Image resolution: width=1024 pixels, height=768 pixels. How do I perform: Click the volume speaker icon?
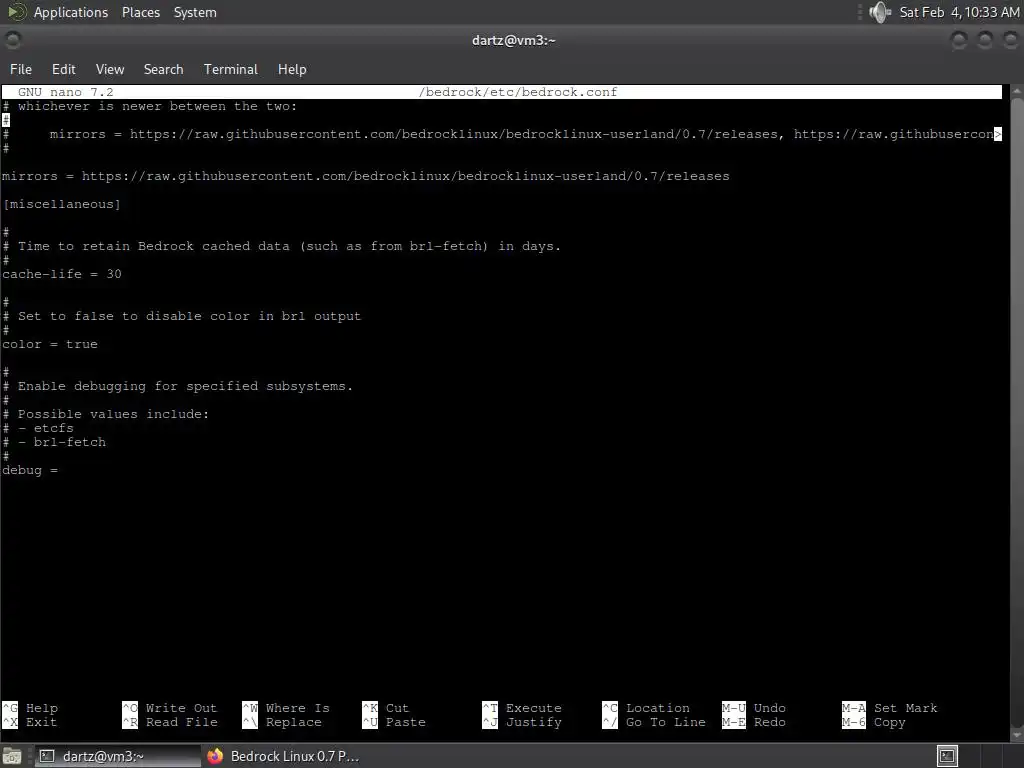(880, 12)
